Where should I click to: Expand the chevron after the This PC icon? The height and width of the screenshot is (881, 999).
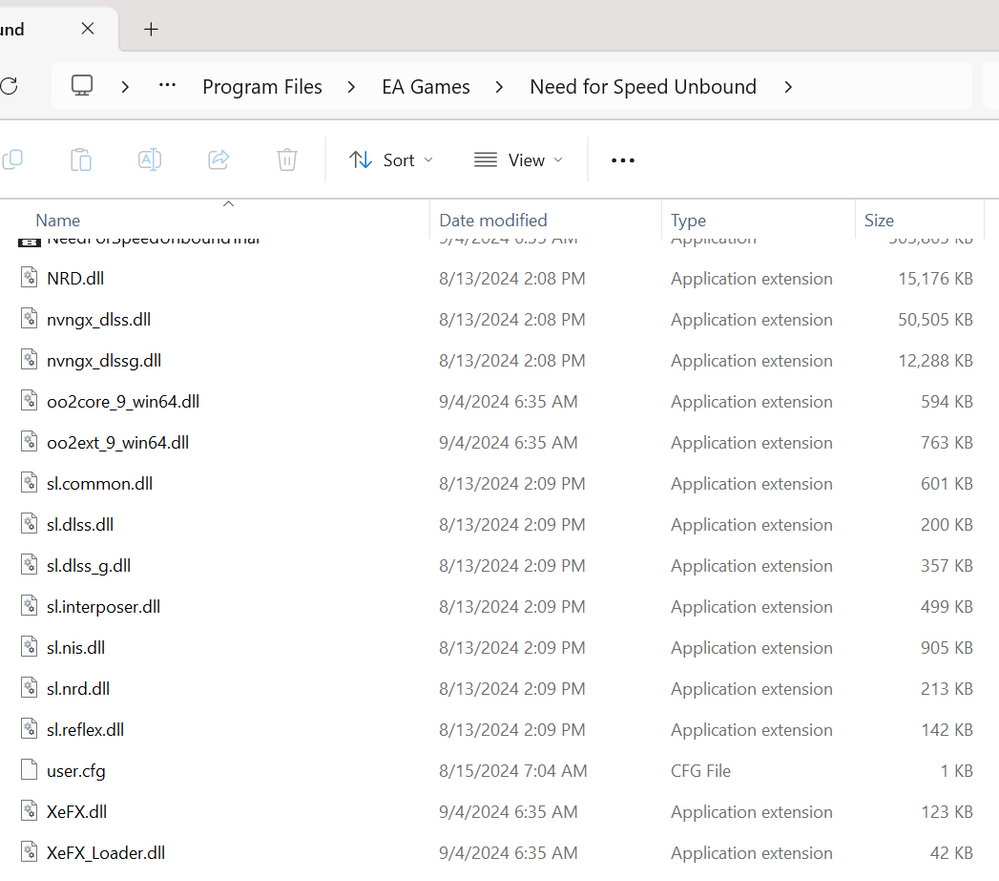[x=126, y=87]
